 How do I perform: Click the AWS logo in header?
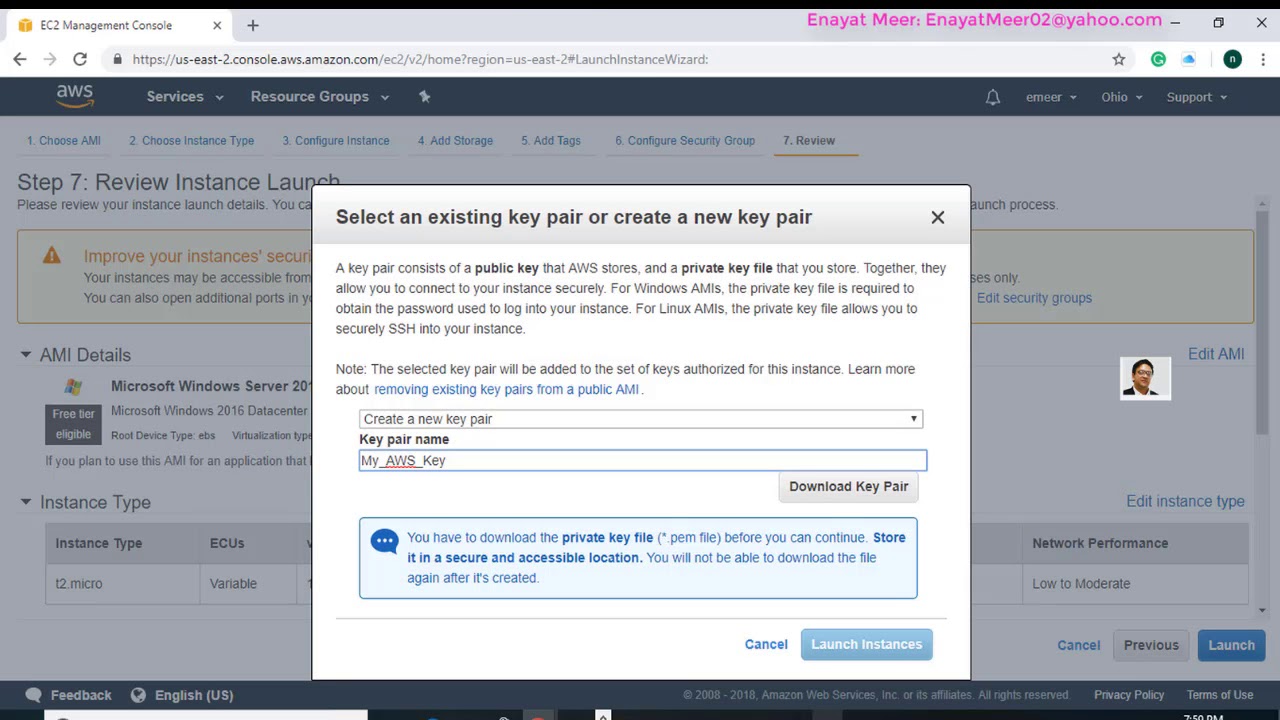point(75,96)
